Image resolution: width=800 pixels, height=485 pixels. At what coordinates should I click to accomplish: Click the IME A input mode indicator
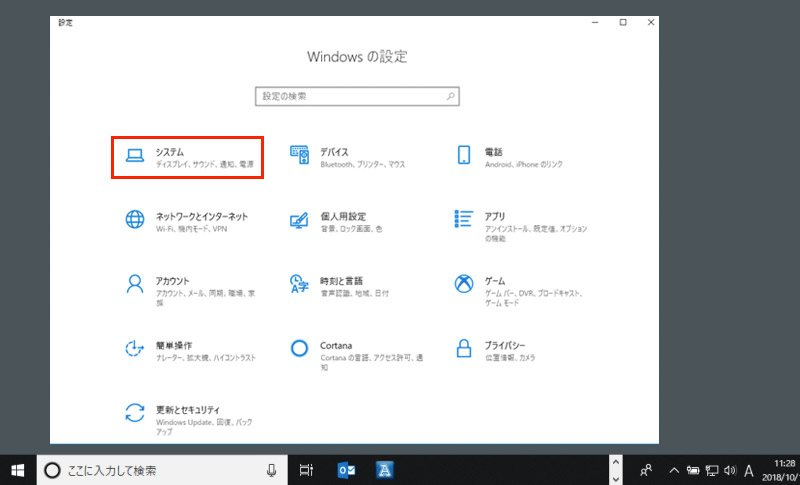749,470
